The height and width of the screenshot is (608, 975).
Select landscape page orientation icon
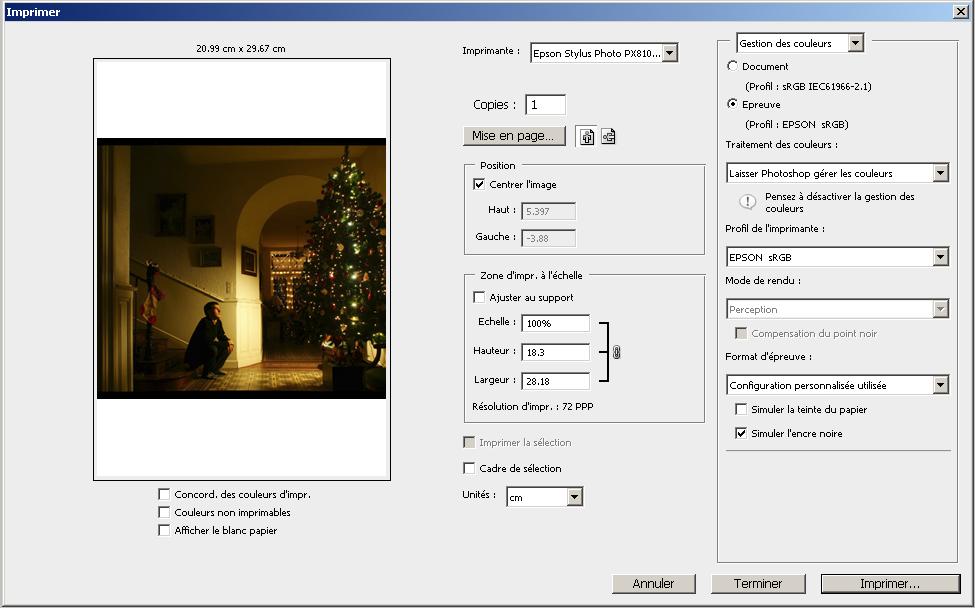pos(608,137)
